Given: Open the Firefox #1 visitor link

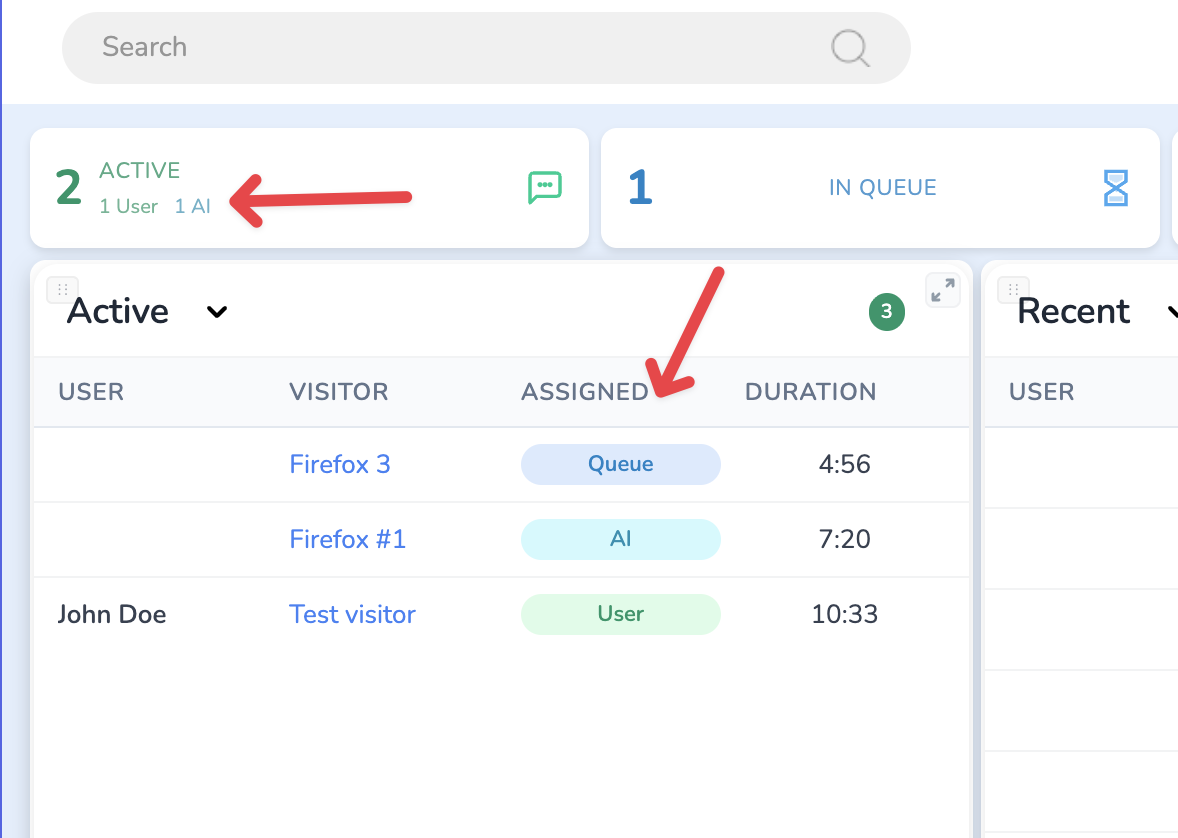Looking at the screenshot, I should click(x=348, y=539).
